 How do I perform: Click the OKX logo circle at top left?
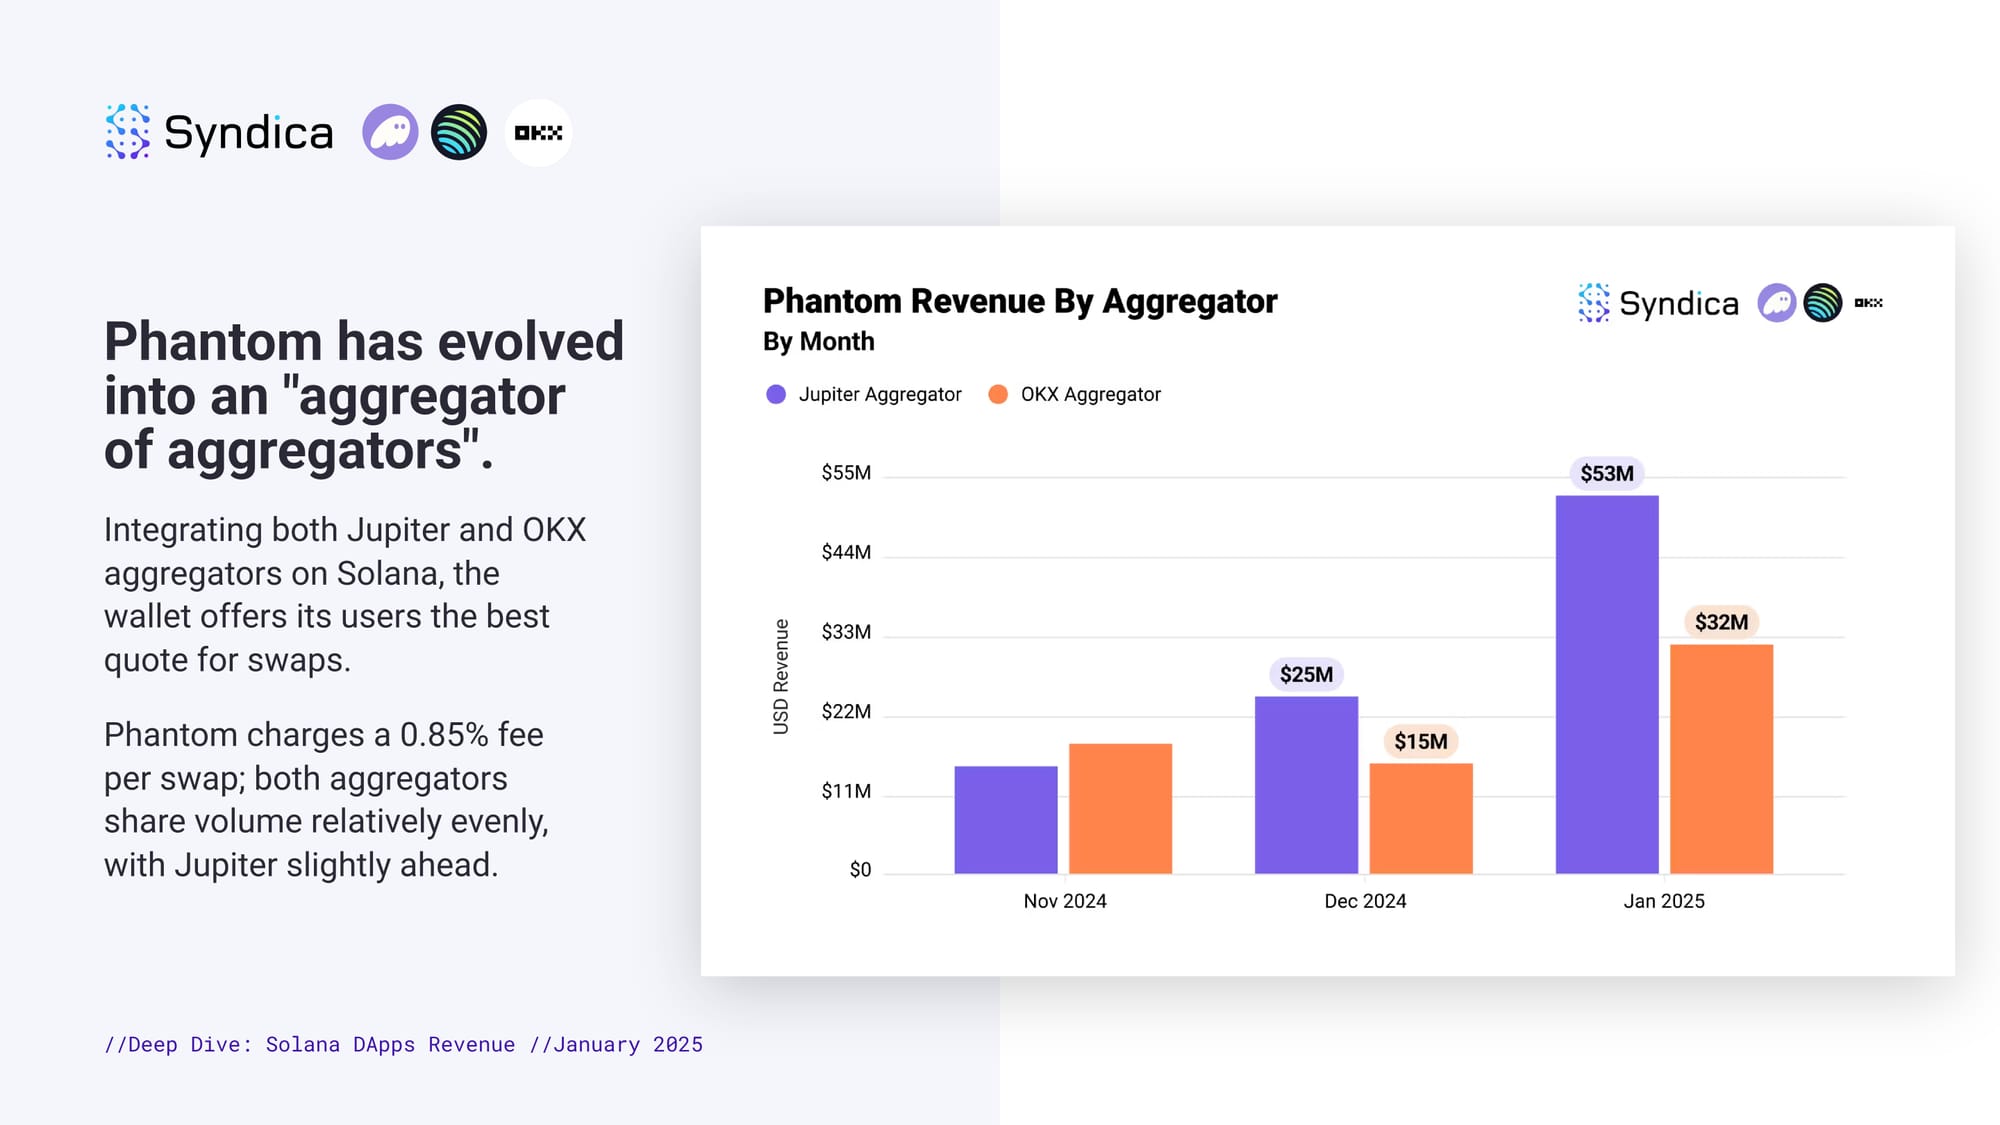(x=538, y=132)
